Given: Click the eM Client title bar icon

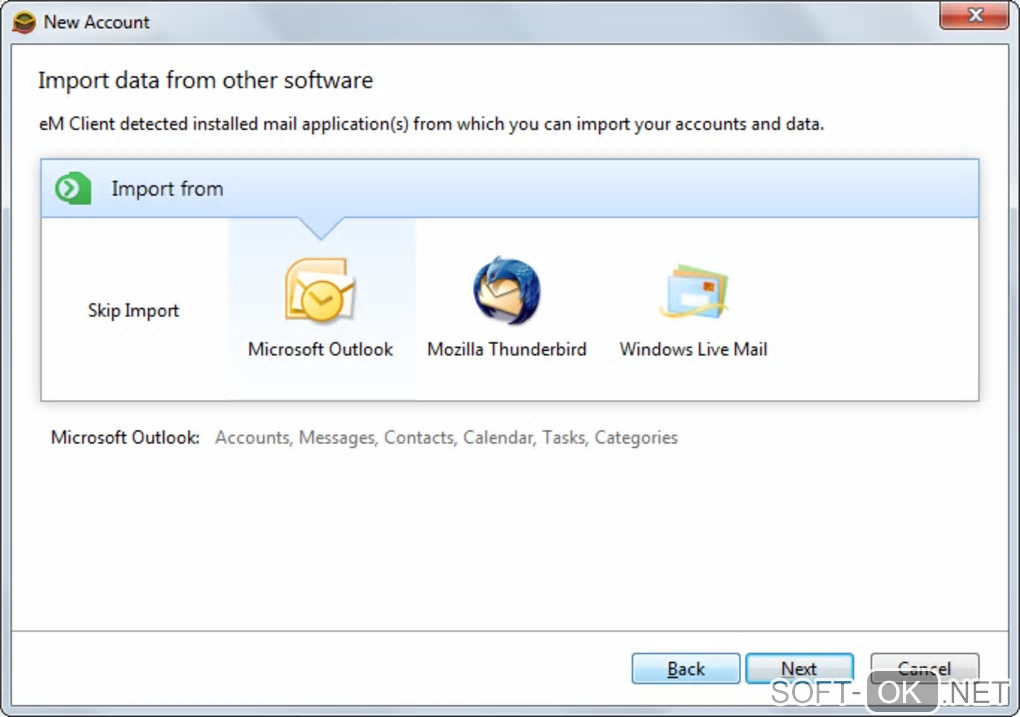Looking at the screenshot, I should 24,22.
